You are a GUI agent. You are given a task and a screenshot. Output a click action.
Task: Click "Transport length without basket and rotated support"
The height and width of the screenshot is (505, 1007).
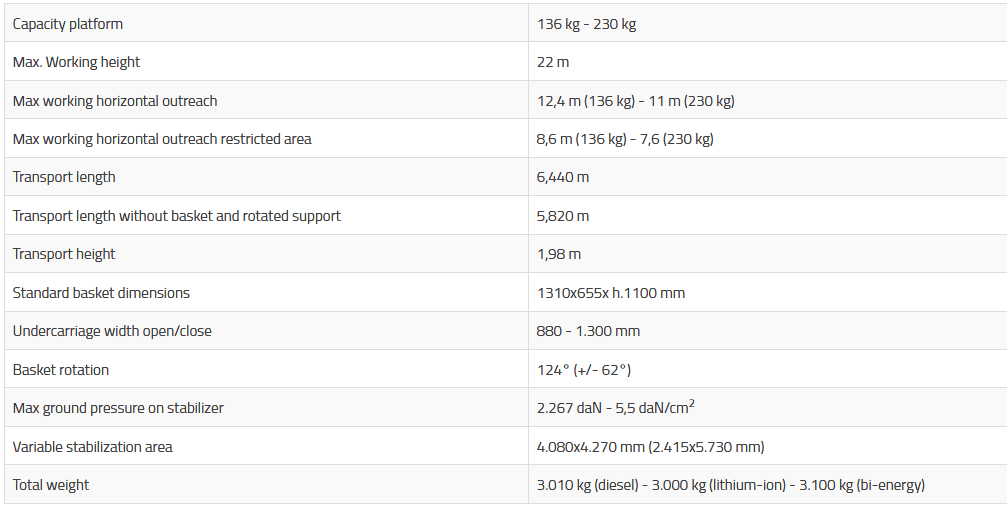pyautogui.click(x=177, y=216)
